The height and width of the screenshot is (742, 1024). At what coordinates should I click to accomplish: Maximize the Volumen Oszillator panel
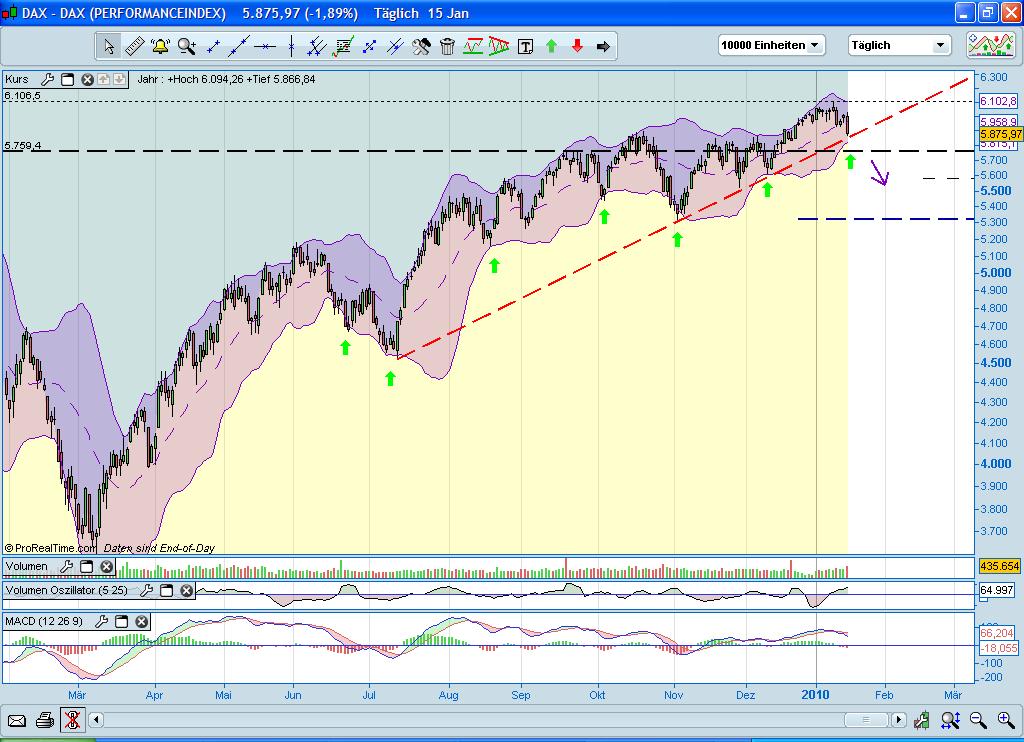(x=167, y=590)
